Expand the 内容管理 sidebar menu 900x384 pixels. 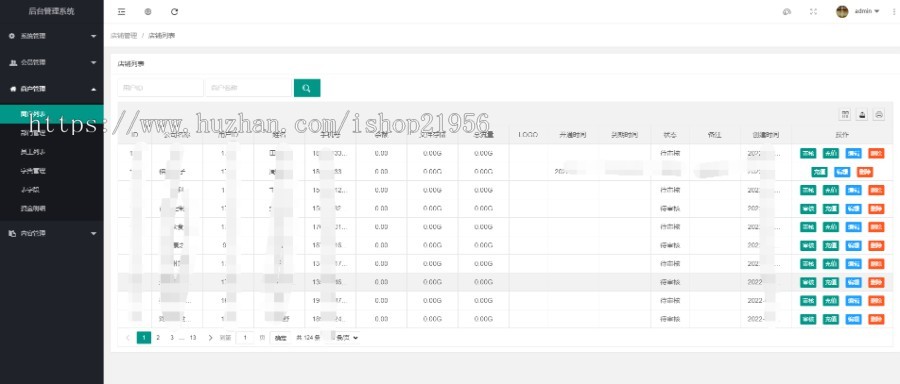point(52,234)
